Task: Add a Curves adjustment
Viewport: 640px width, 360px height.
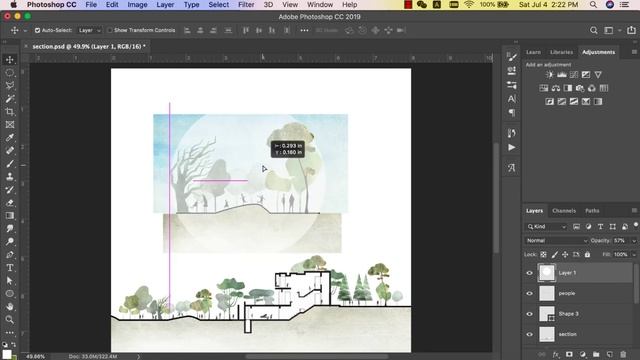Action: [574, 75]
